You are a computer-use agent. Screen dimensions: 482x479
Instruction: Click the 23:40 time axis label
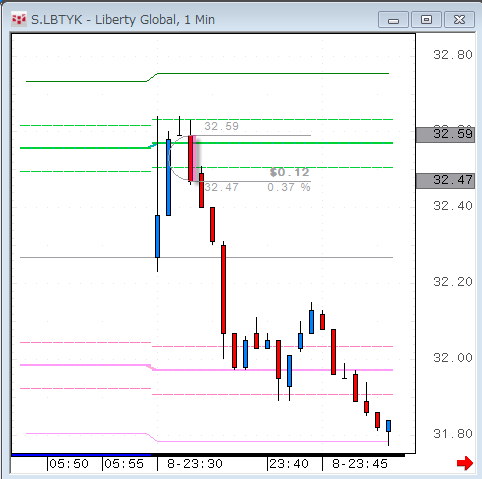pos(289,464)
